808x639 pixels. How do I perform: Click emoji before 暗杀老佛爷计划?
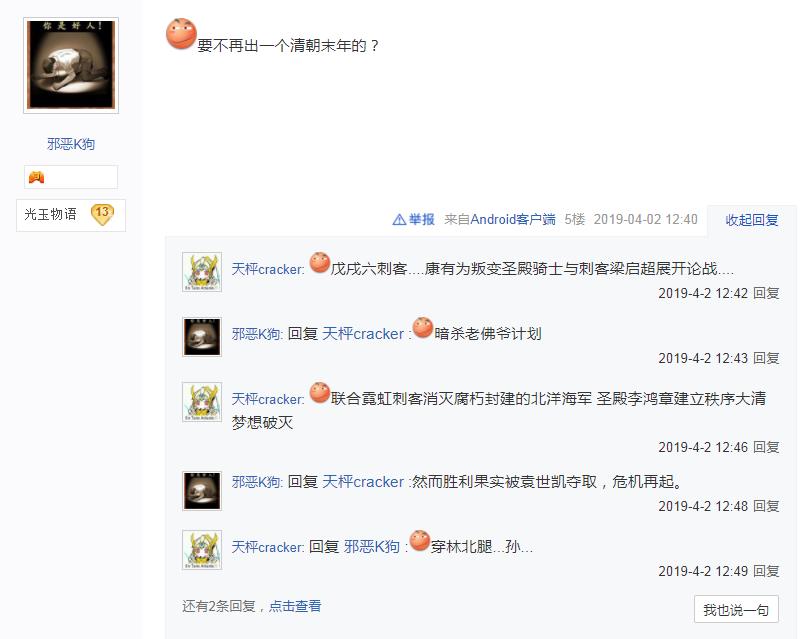423,328
